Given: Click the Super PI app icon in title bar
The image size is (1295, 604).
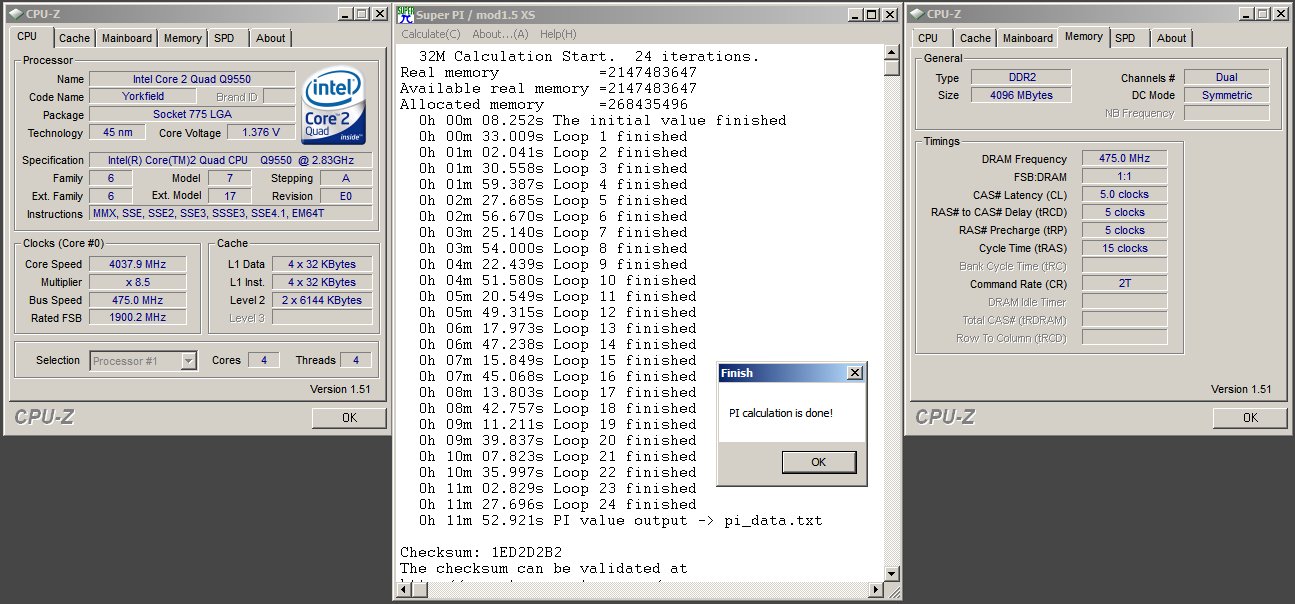Looking at the screenshot, I should point(405,14).
